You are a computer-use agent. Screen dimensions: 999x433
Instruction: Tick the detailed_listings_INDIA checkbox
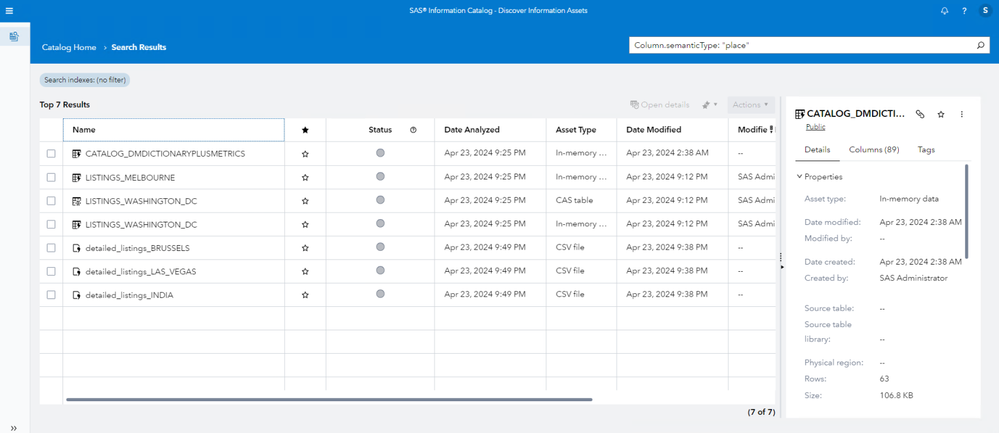coord(51,295)
